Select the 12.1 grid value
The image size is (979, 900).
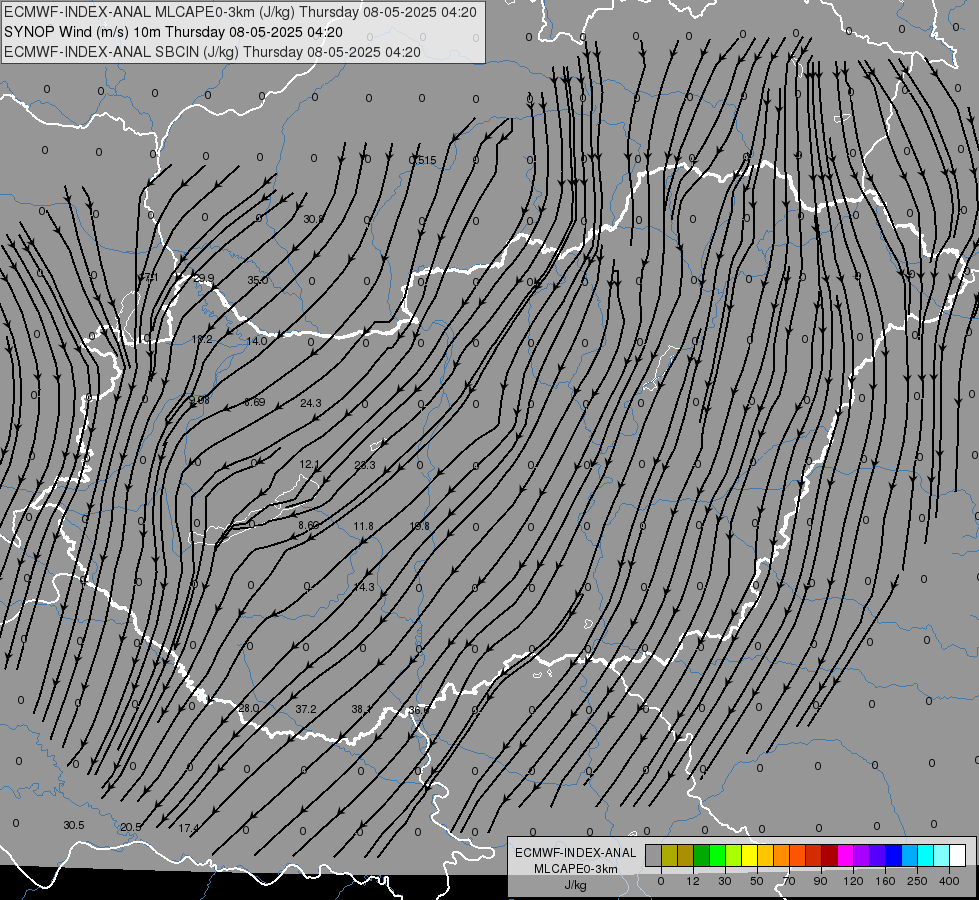pyautogui.click(x=310, y=465)
